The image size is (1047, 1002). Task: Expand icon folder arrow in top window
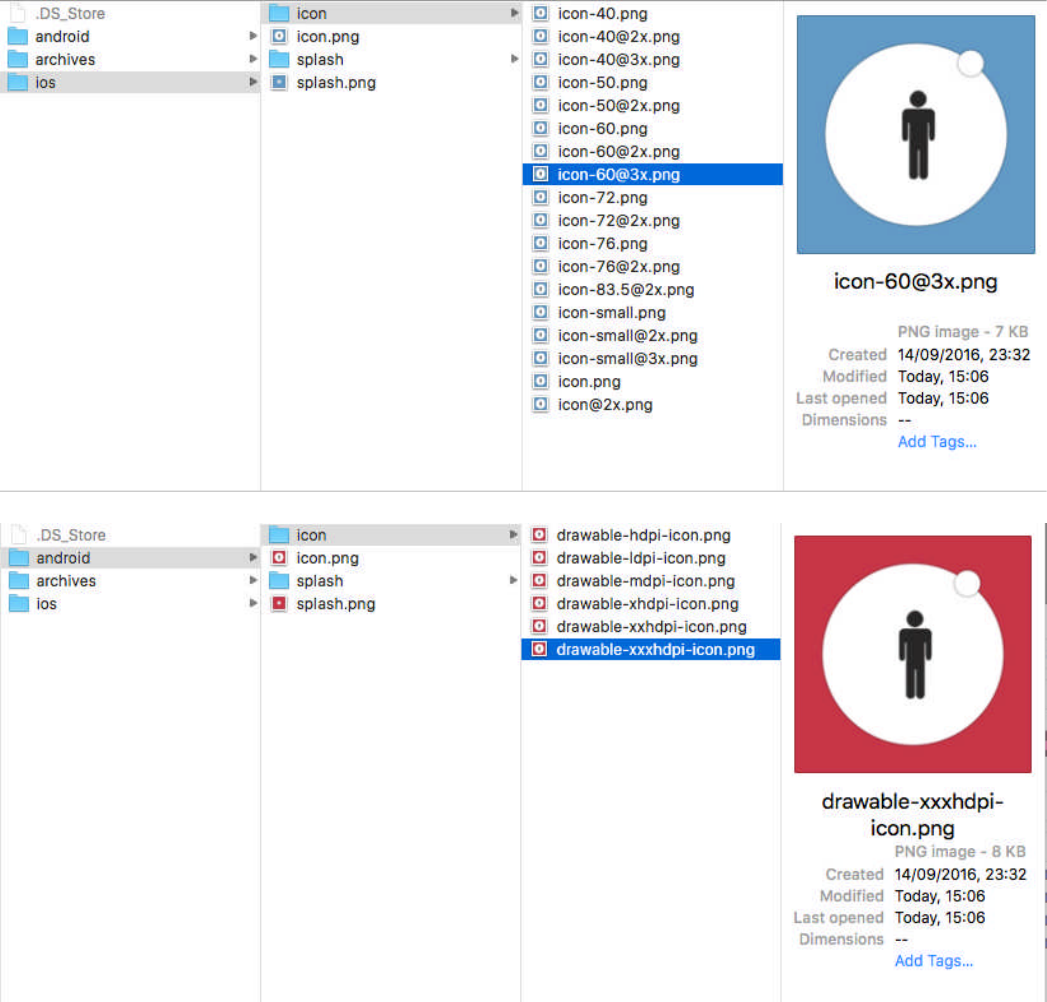pos(514,13)
